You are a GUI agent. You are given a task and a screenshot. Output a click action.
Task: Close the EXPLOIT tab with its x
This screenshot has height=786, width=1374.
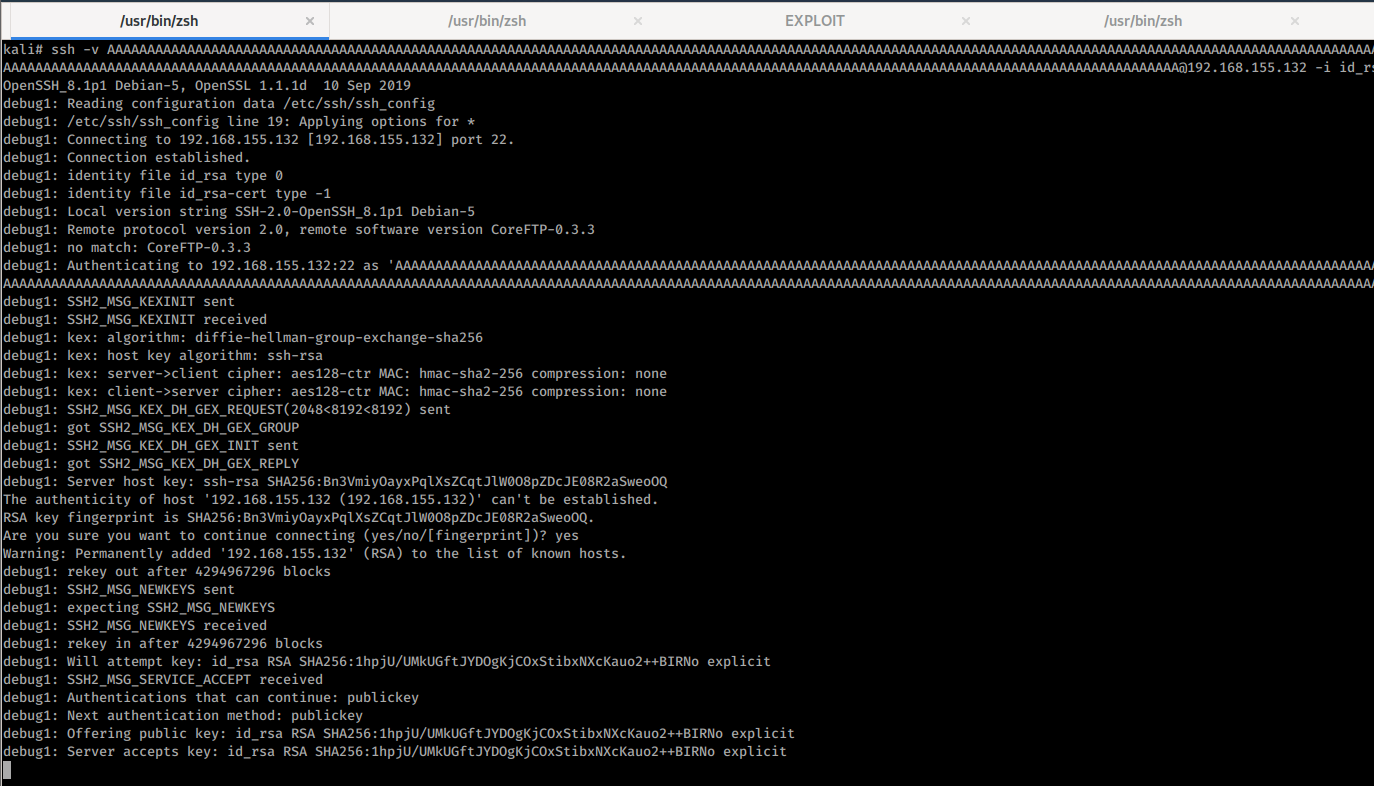click(x=966, y=21)
